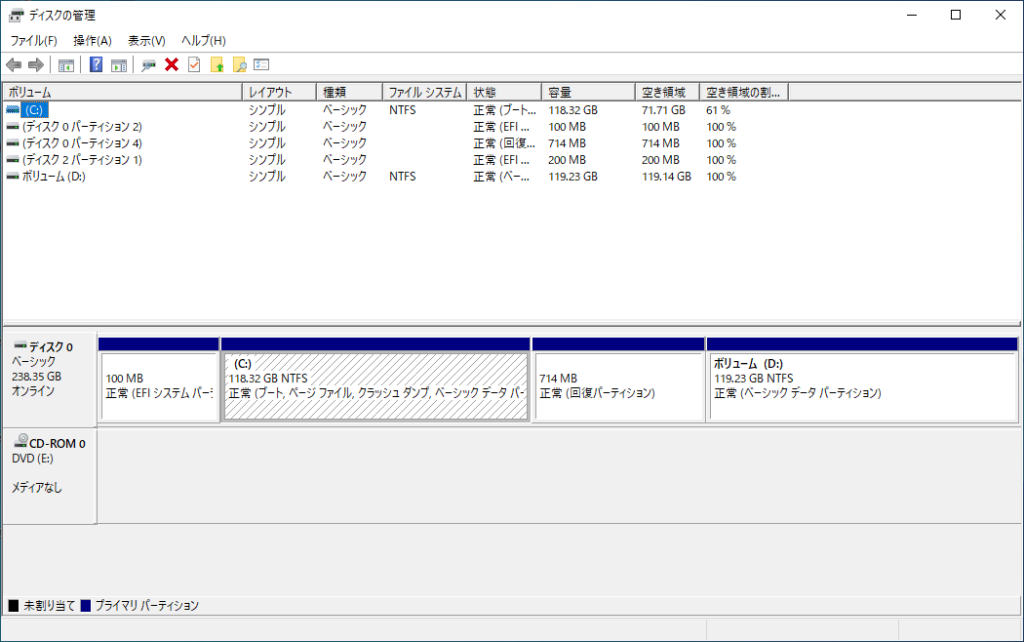Open the 操作(A) menu
1024x642 pixels.
coord(92,41)
